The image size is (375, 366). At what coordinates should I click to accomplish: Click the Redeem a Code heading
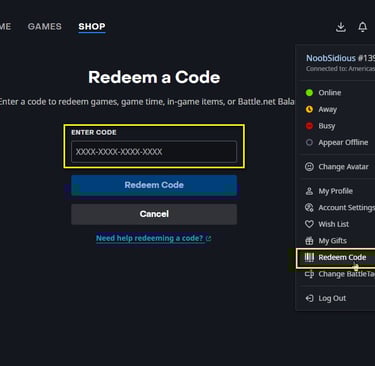[x=154, y=77]
